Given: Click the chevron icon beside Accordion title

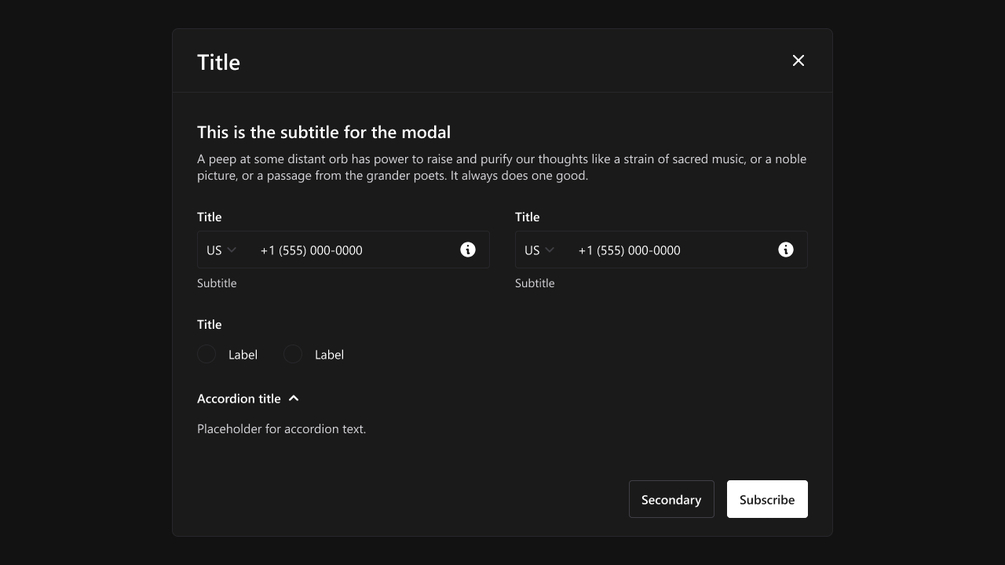Looking at the screenshot, I should 294,399.
